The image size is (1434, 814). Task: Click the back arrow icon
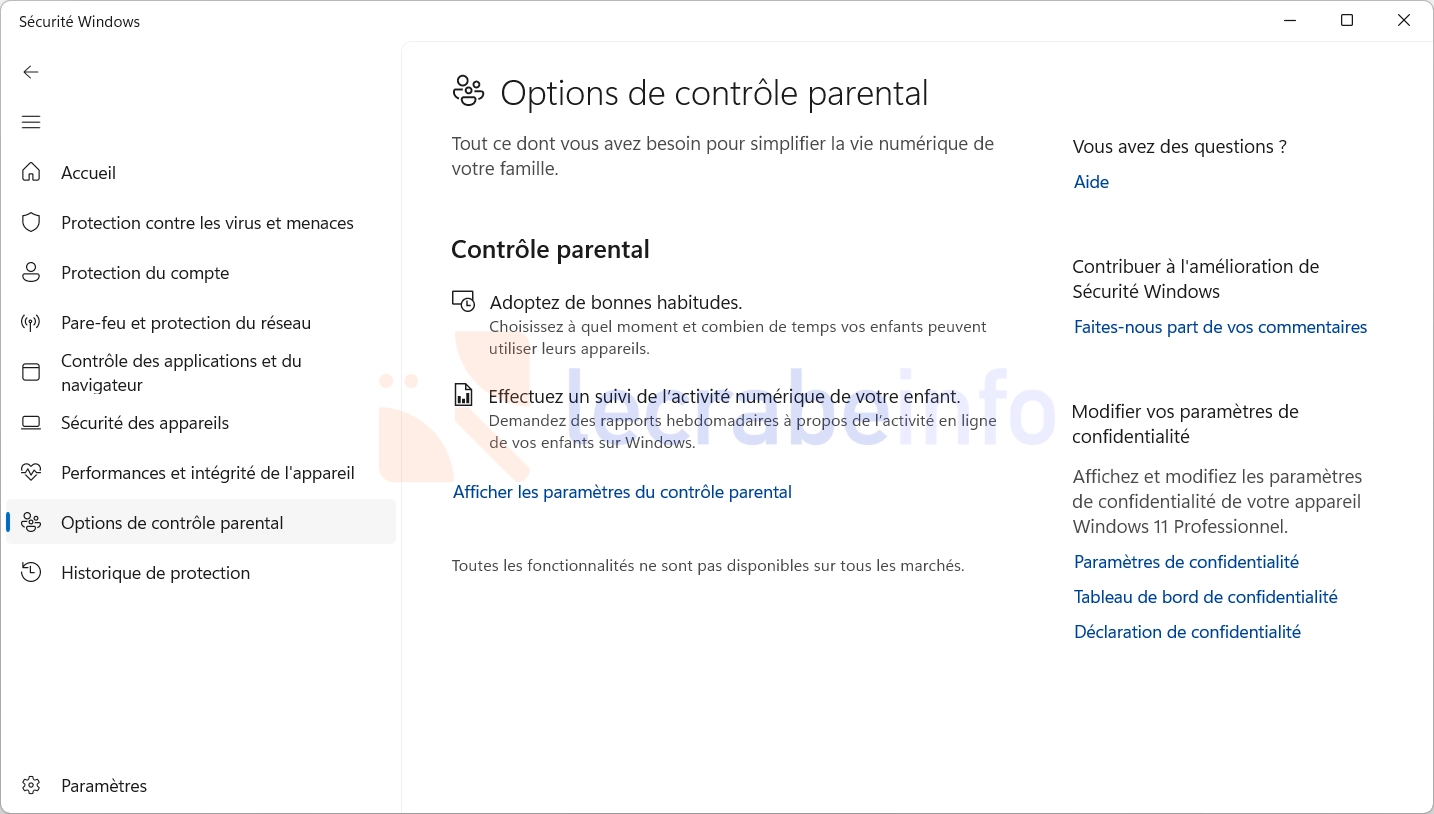(31, 72)
